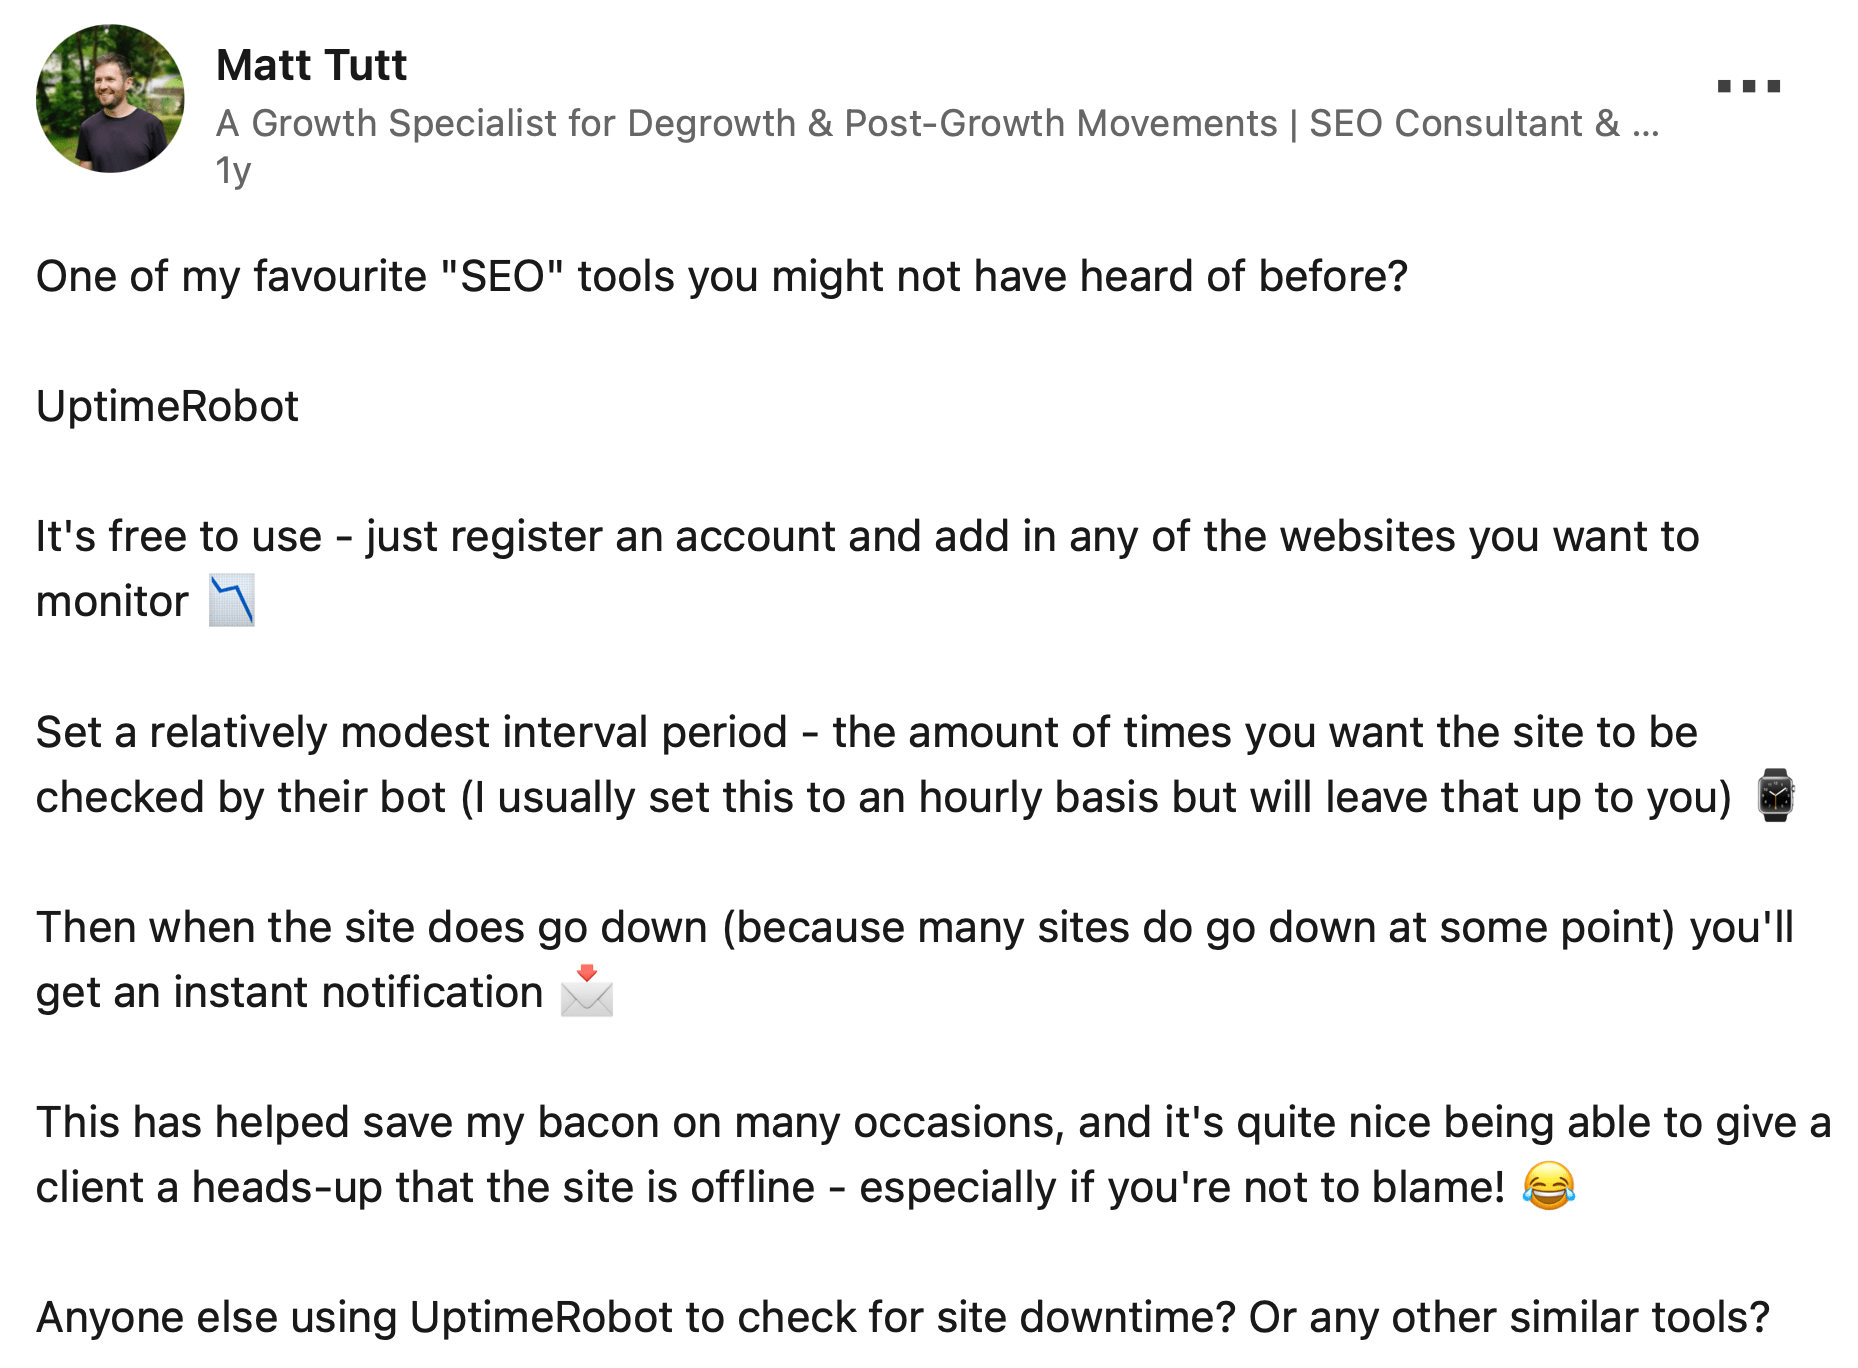Image resolution: width=1858 pixels, height=1368 pixels.
Task: Click the laughing tears emoji after blame
Action: point(1549,1187)
